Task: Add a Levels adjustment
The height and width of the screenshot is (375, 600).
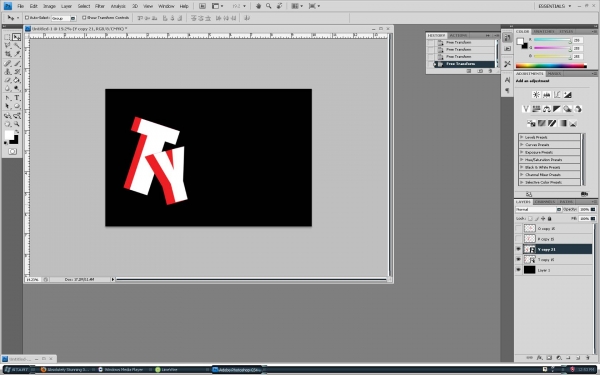Action: pyautogui.click(x=546, y=95)
